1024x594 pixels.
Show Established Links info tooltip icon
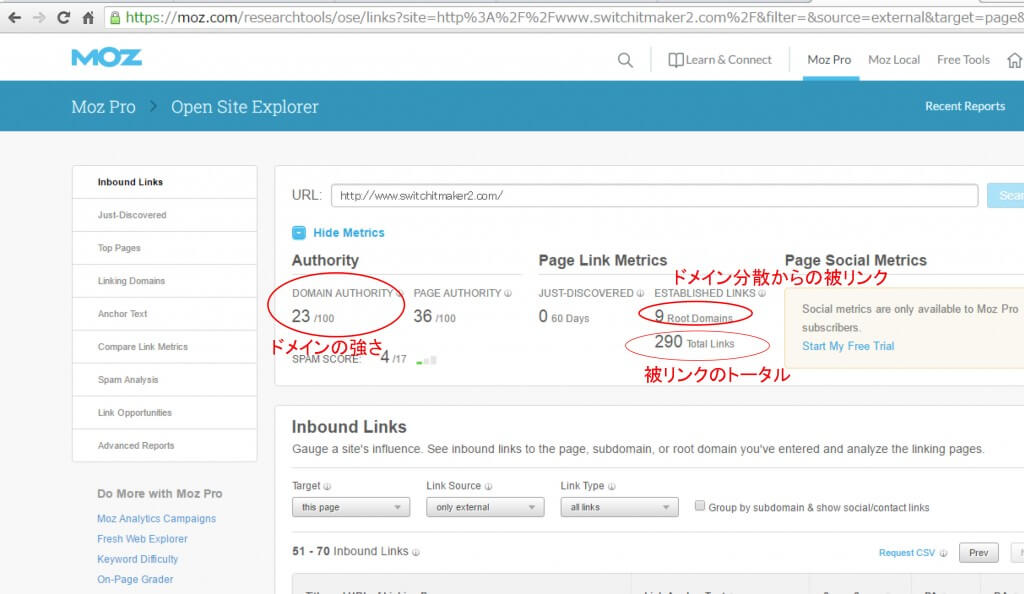761,294
